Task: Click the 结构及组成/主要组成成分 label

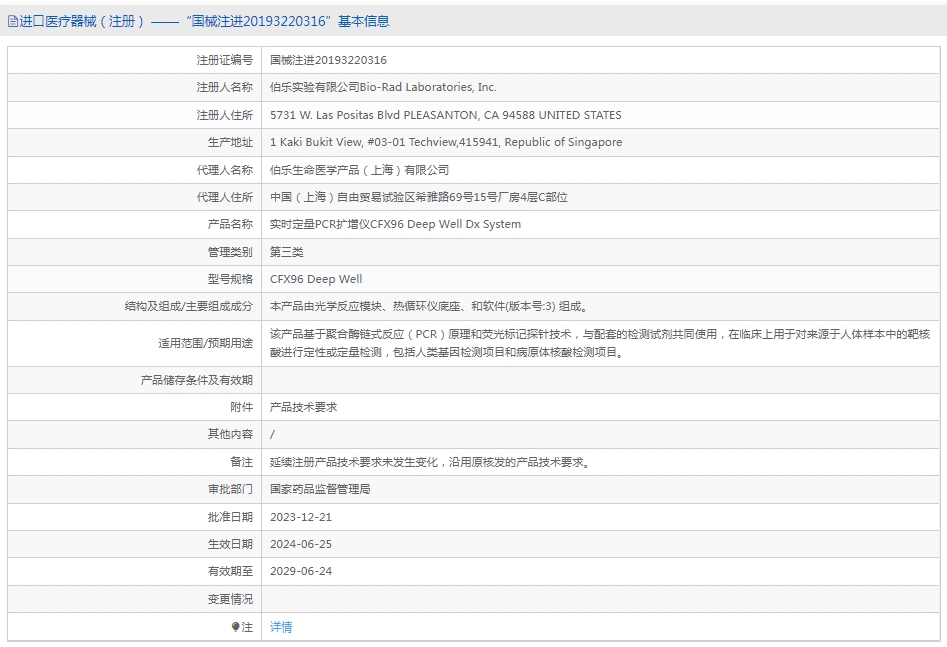Action: coord(188,306)
